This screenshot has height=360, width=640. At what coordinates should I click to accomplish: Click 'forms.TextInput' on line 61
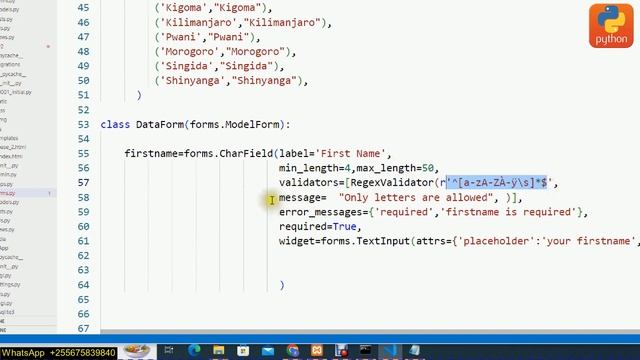pyautogui.click(x=365, y=241)
